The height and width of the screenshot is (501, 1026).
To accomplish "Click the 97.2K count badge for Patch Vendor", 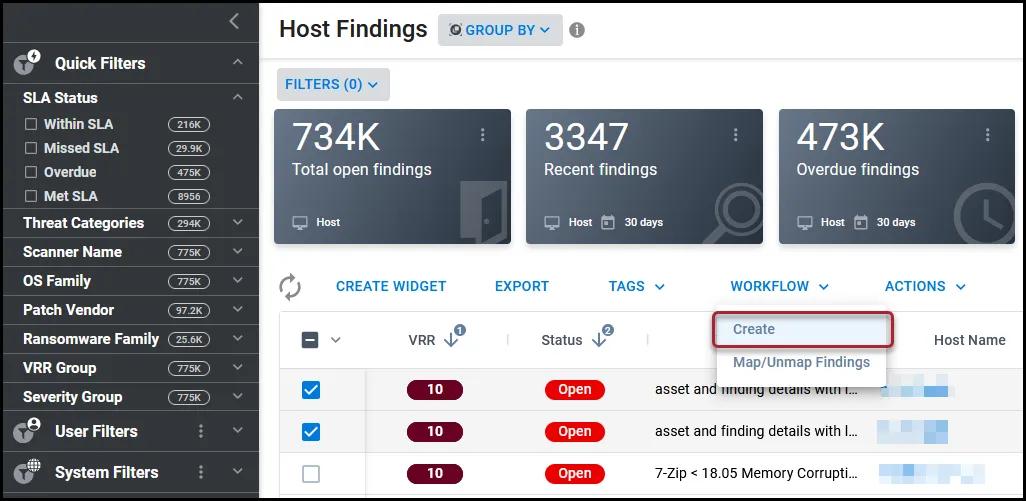I will click(x=189, y=310).
